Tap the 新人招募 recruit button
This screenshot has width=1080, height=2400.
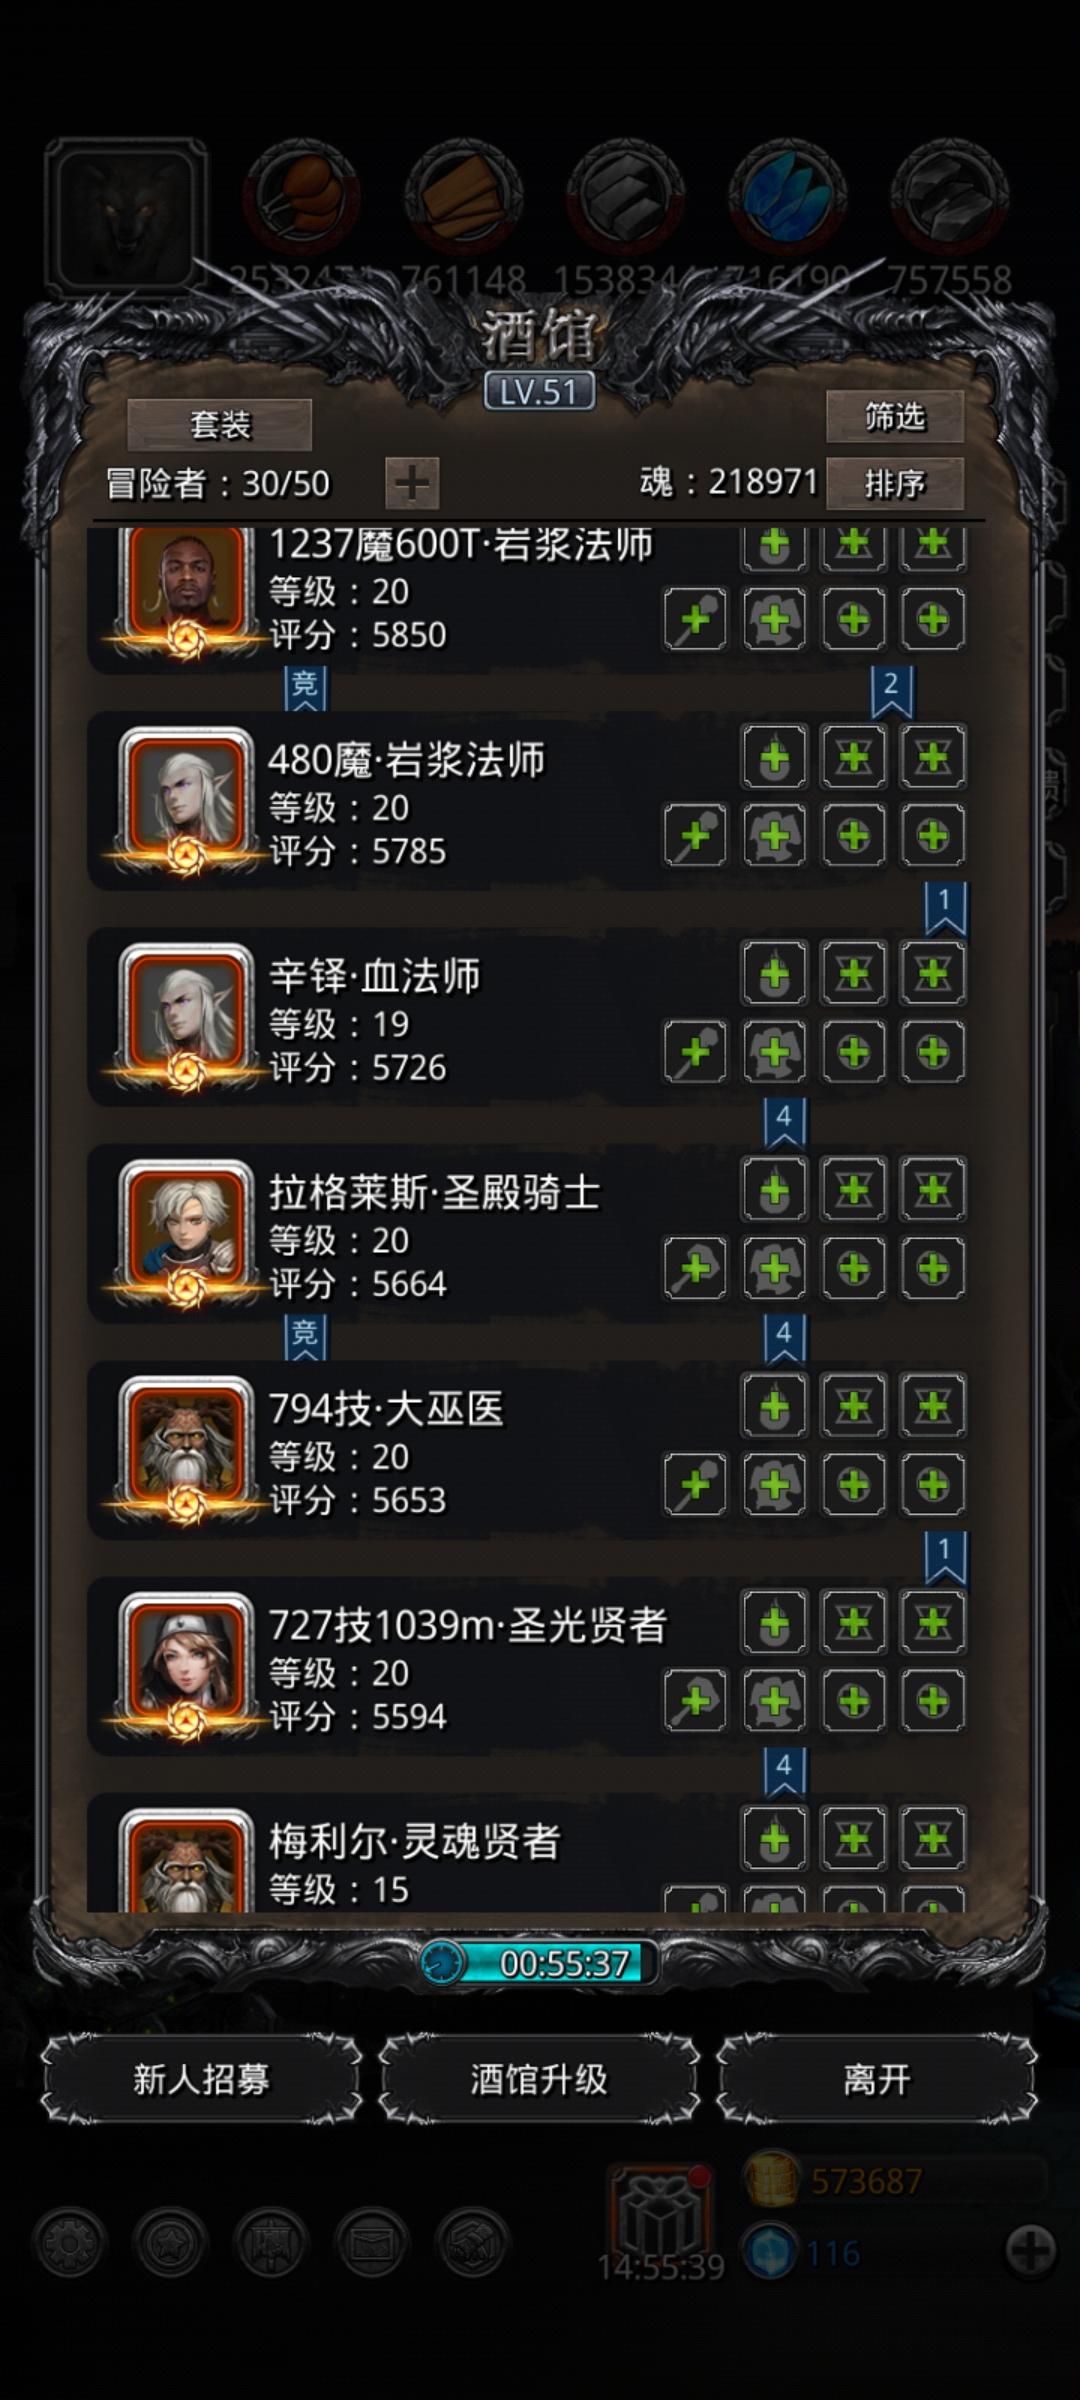tap(201, 2079)
